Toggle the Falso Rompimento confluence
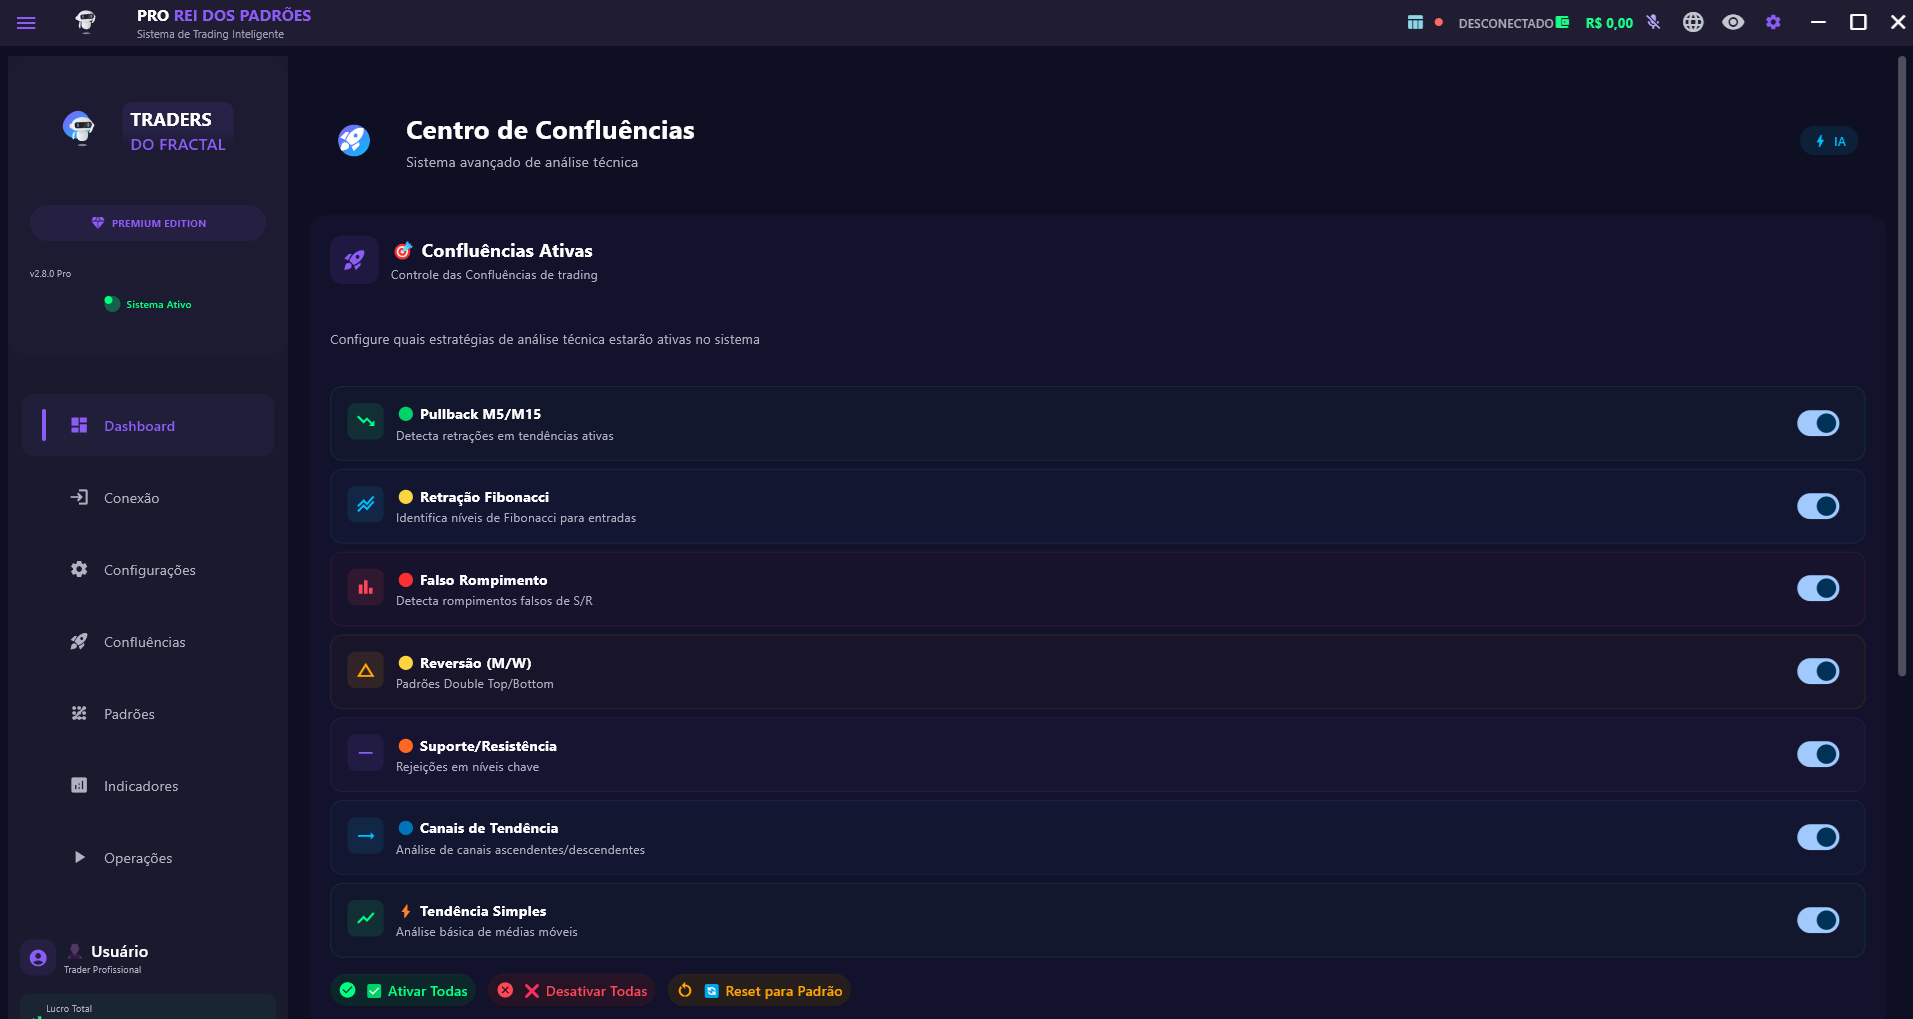This screenshot has height=1019, width=1913. click(1817, 588)
